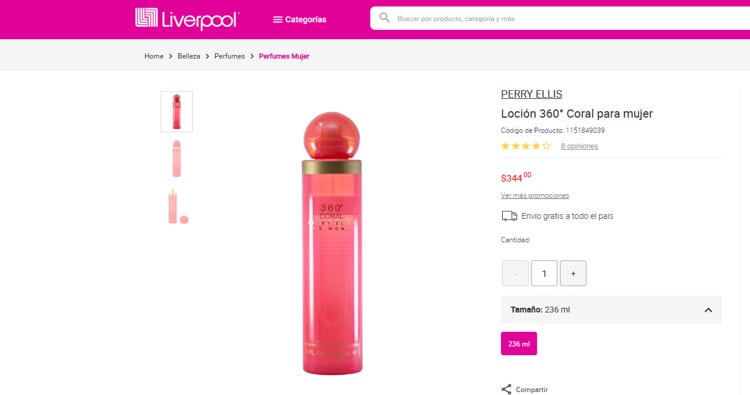Screen dimensions: 750x395
Task: Select the third thumbnail with cap
Action: point(177,207)
